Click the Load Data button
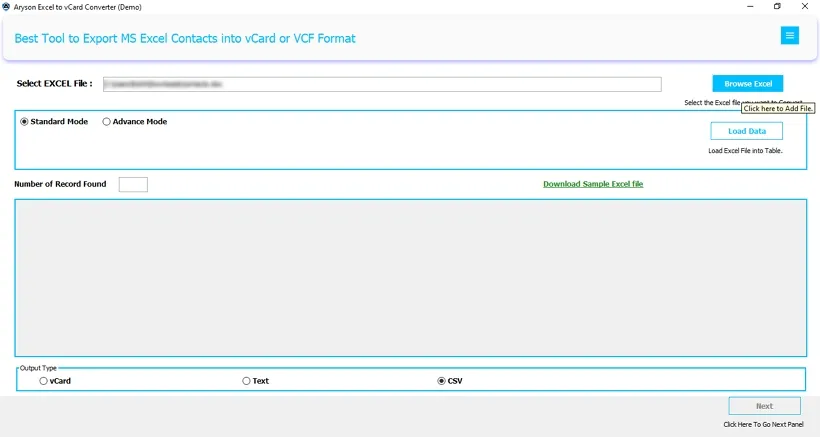Image resolution: width=820 pixels, height=437 pixels. 747,131
